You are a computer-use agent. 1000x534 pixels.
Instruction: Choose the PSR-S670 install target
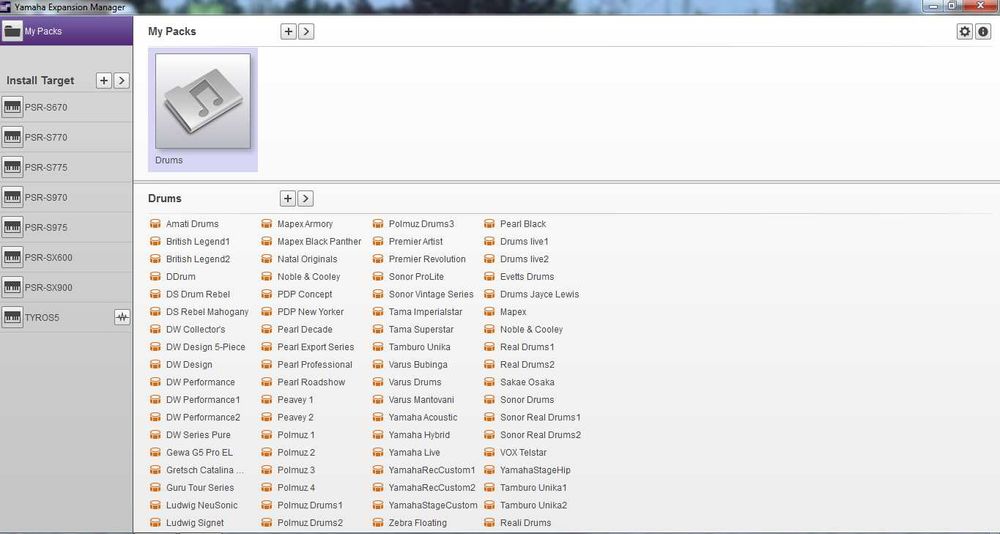tap(66, 107)
